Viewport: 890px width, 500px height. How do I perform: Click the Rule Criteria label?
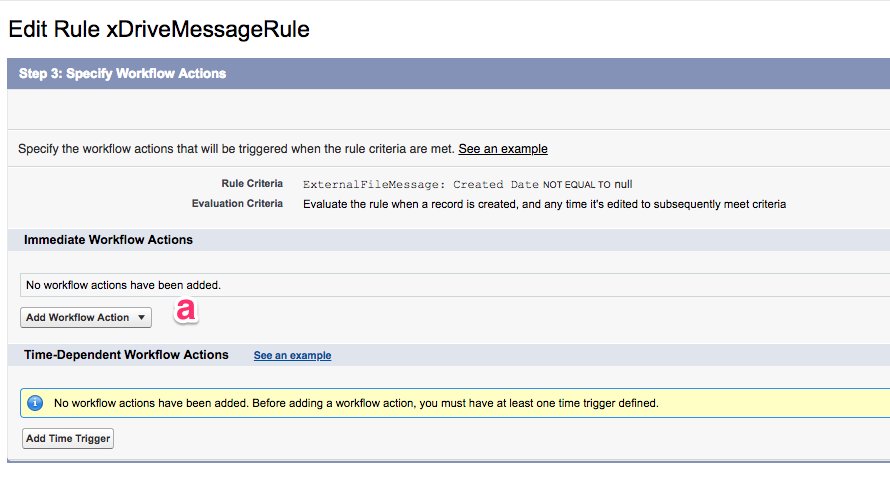pos(252,184)
